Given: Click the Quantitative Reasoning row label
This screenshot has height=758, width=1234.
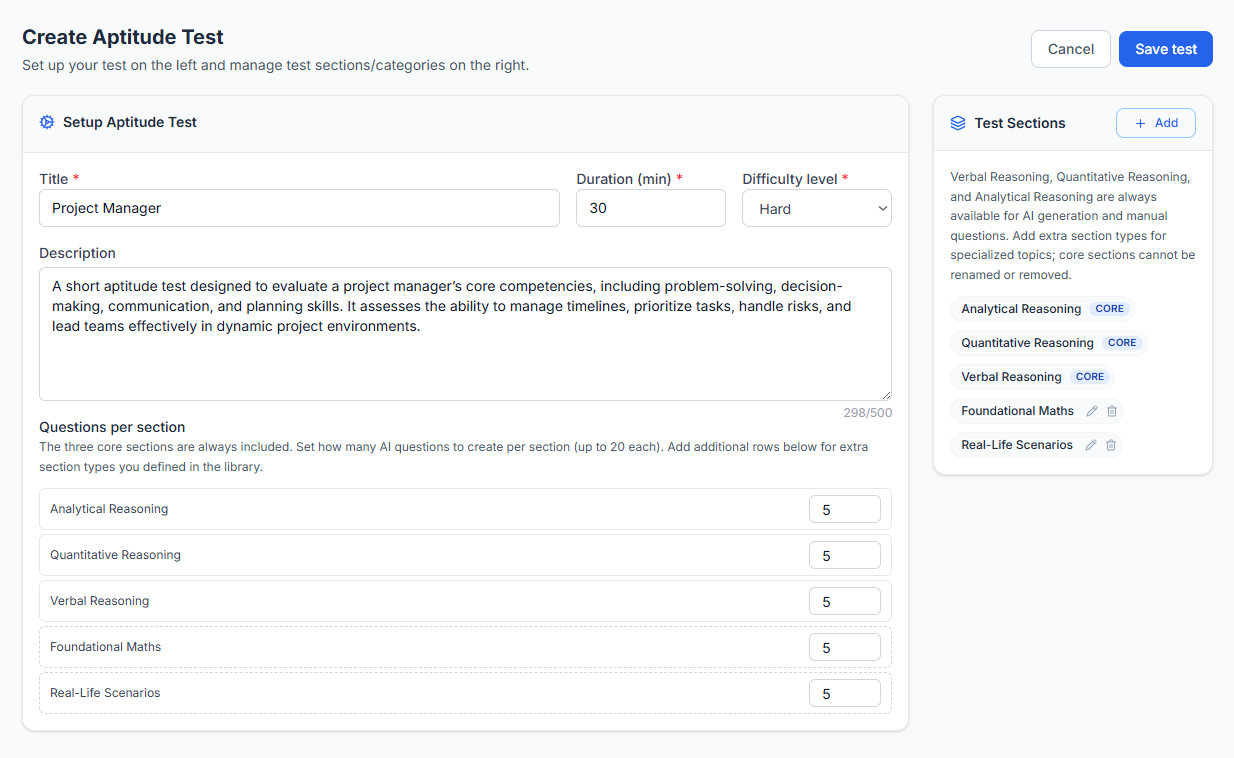Looking at the screenshot, I should (x=115, y=555).
